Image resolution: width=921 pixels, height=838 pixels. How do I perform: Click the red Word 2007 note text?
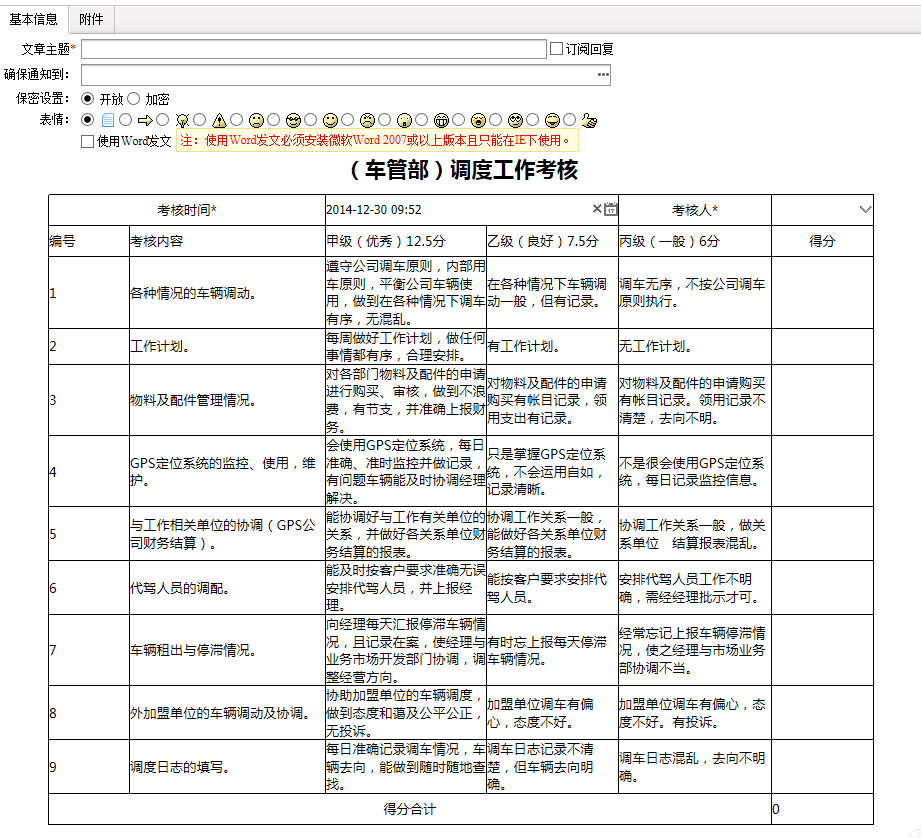377,141
